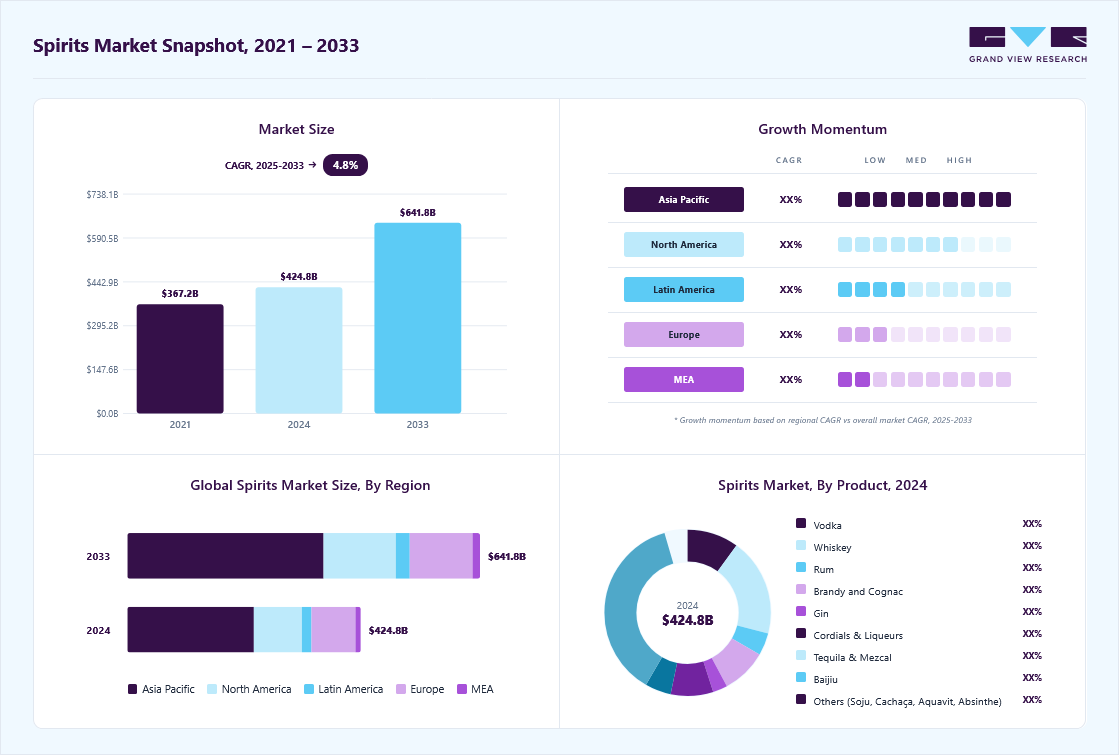The height and width of the screenshot is (755, 1120).
Task: Click the Vodka product label text
Action: 827,525
